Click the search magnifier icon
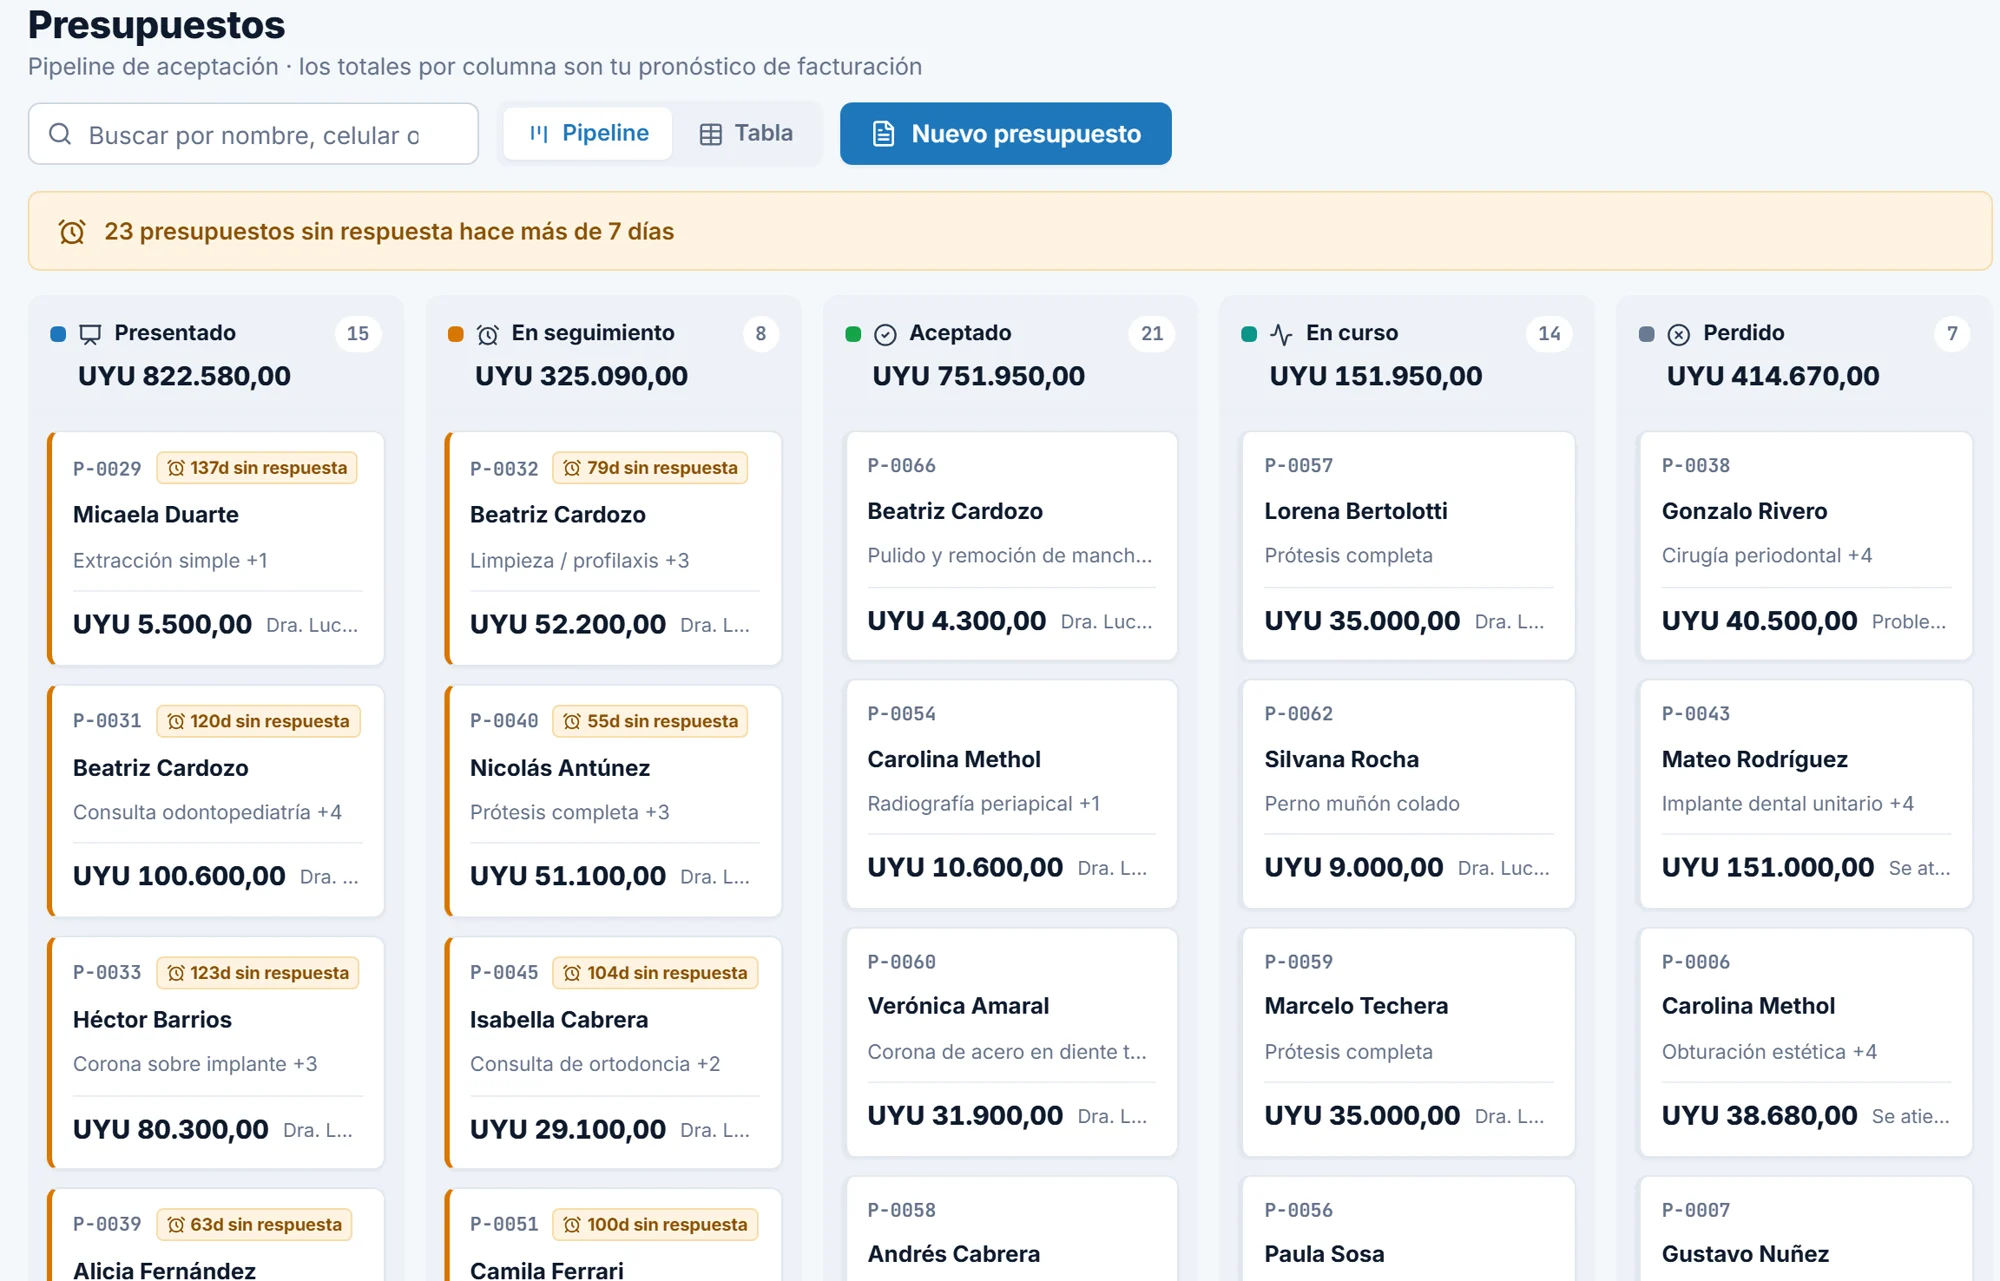 click(60, 134)
